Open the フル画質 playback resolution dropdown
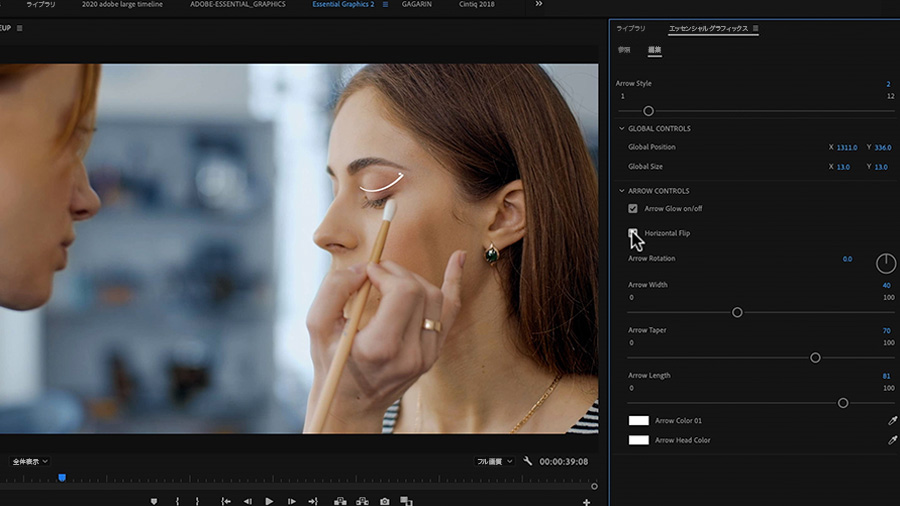This screenshot has width=900, height=506. click(494, 462)
